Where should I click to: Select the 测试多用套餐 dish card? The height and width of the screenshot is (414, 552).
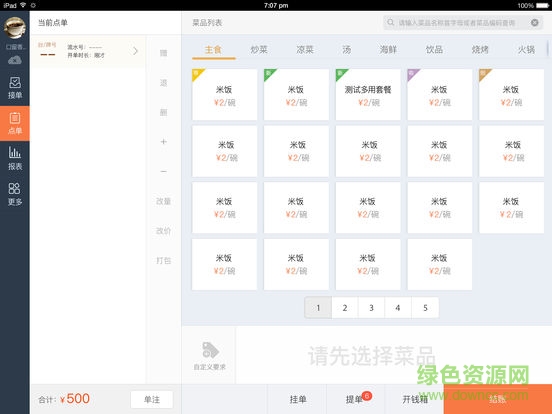368,94
